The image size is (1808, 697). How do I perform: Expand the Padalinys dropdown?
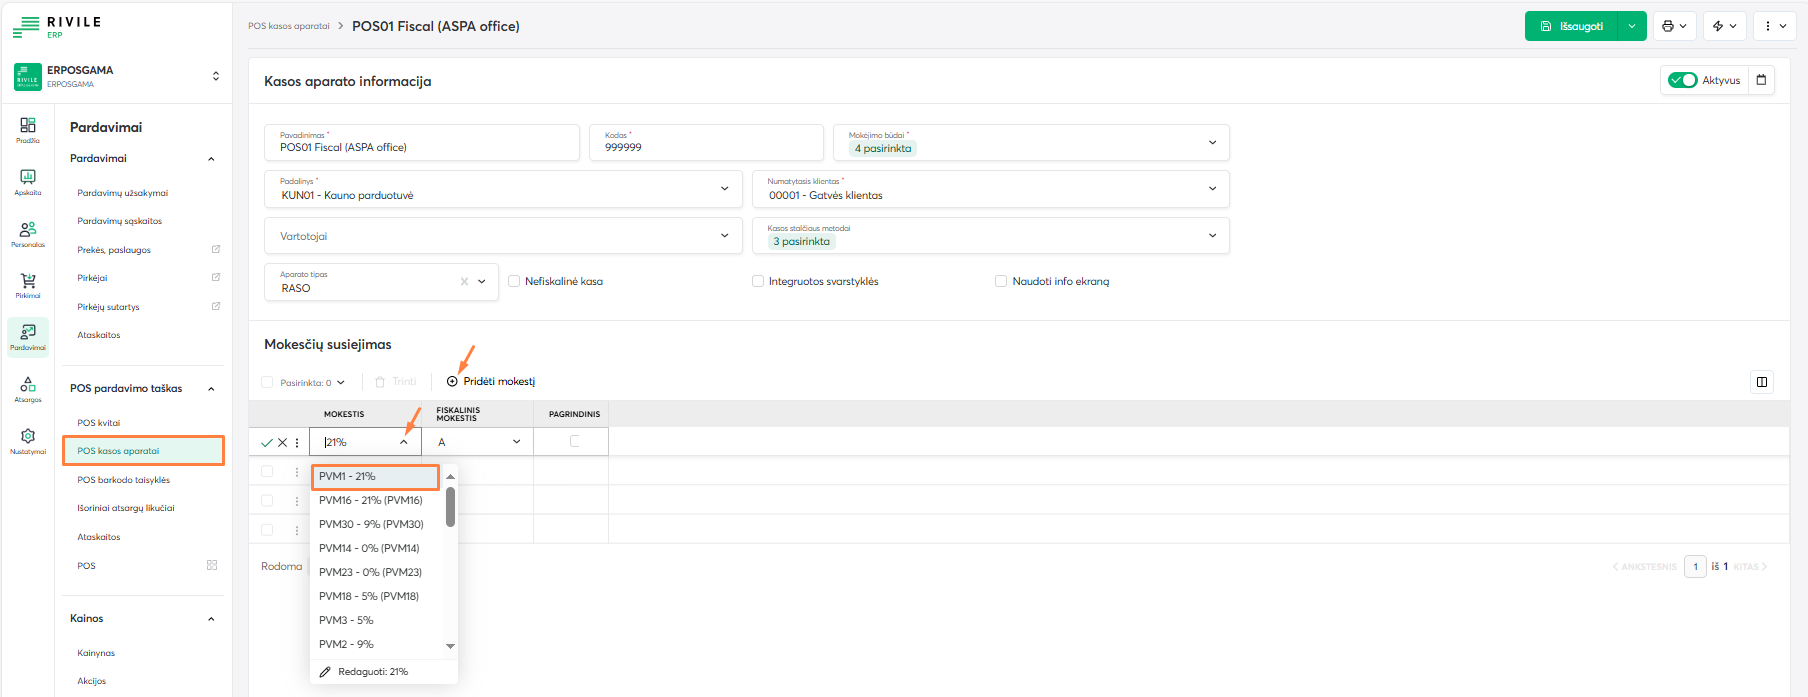pyautogui.click(x=724, y=189)
